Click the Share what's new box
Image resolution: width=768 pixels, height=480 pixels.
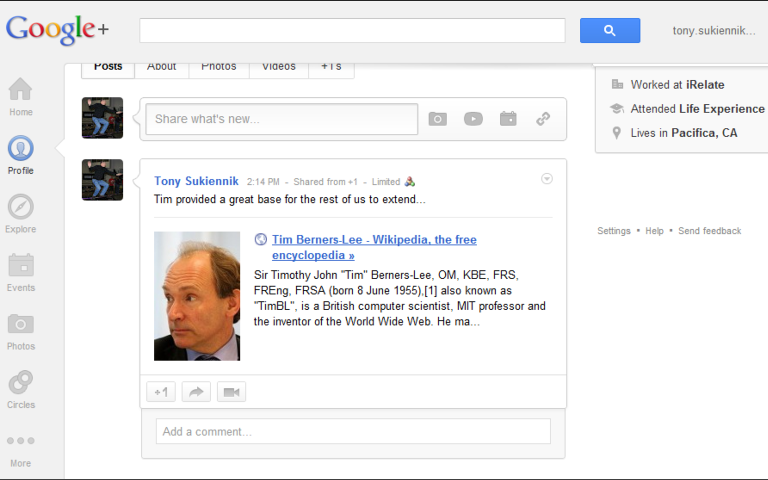point(282,119)
